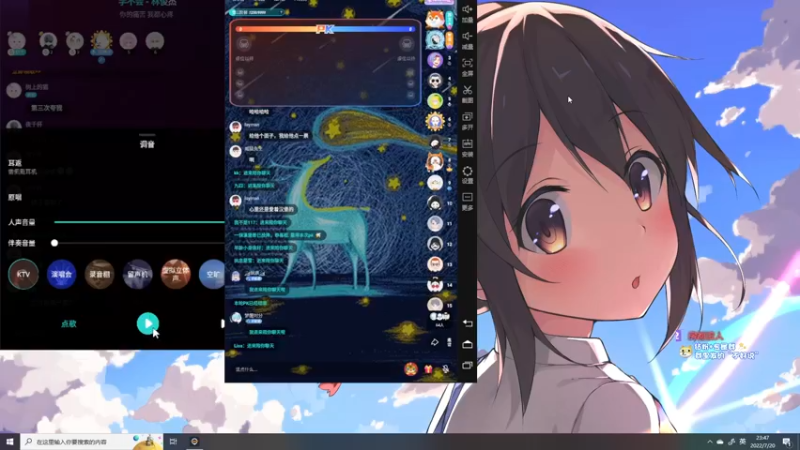Select the 留声机 reverb effect

(x=138, y=274)
